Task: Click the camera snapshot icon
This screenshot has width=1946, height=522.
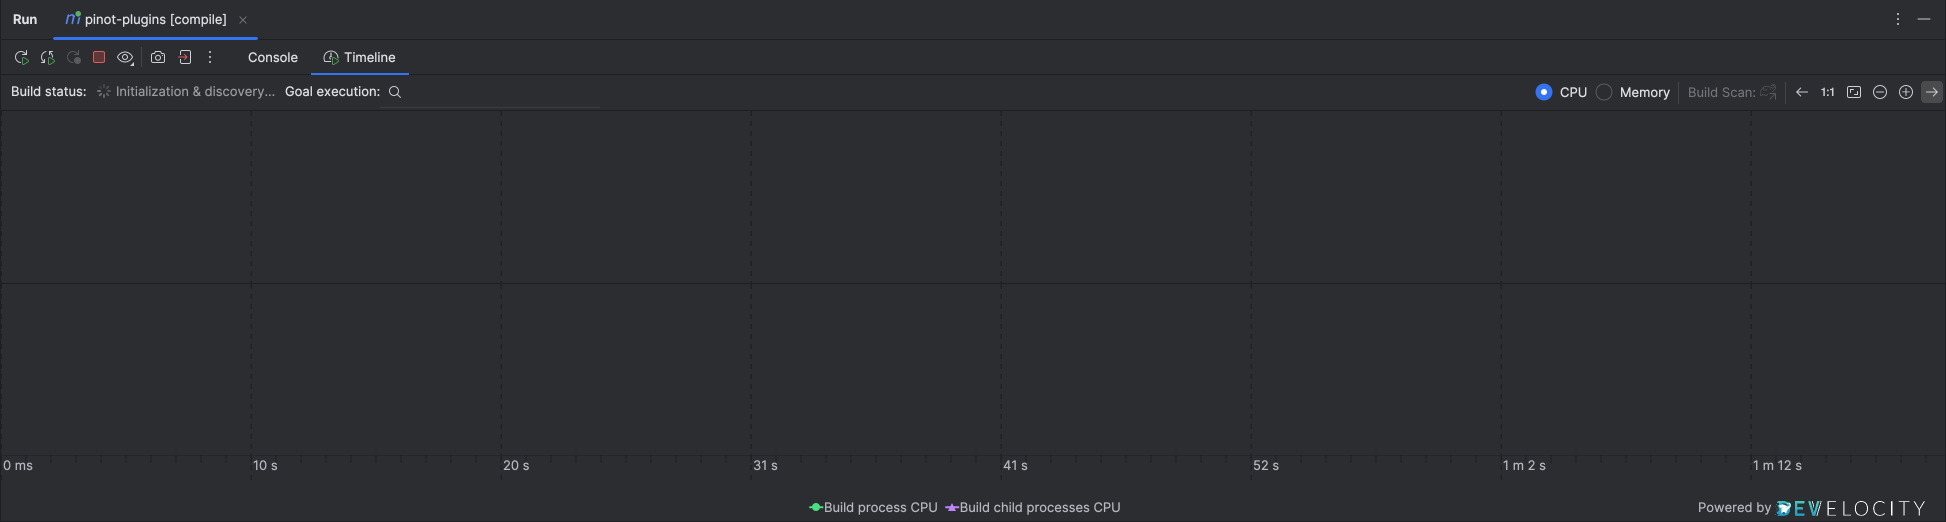Action: tap(158, 58)
